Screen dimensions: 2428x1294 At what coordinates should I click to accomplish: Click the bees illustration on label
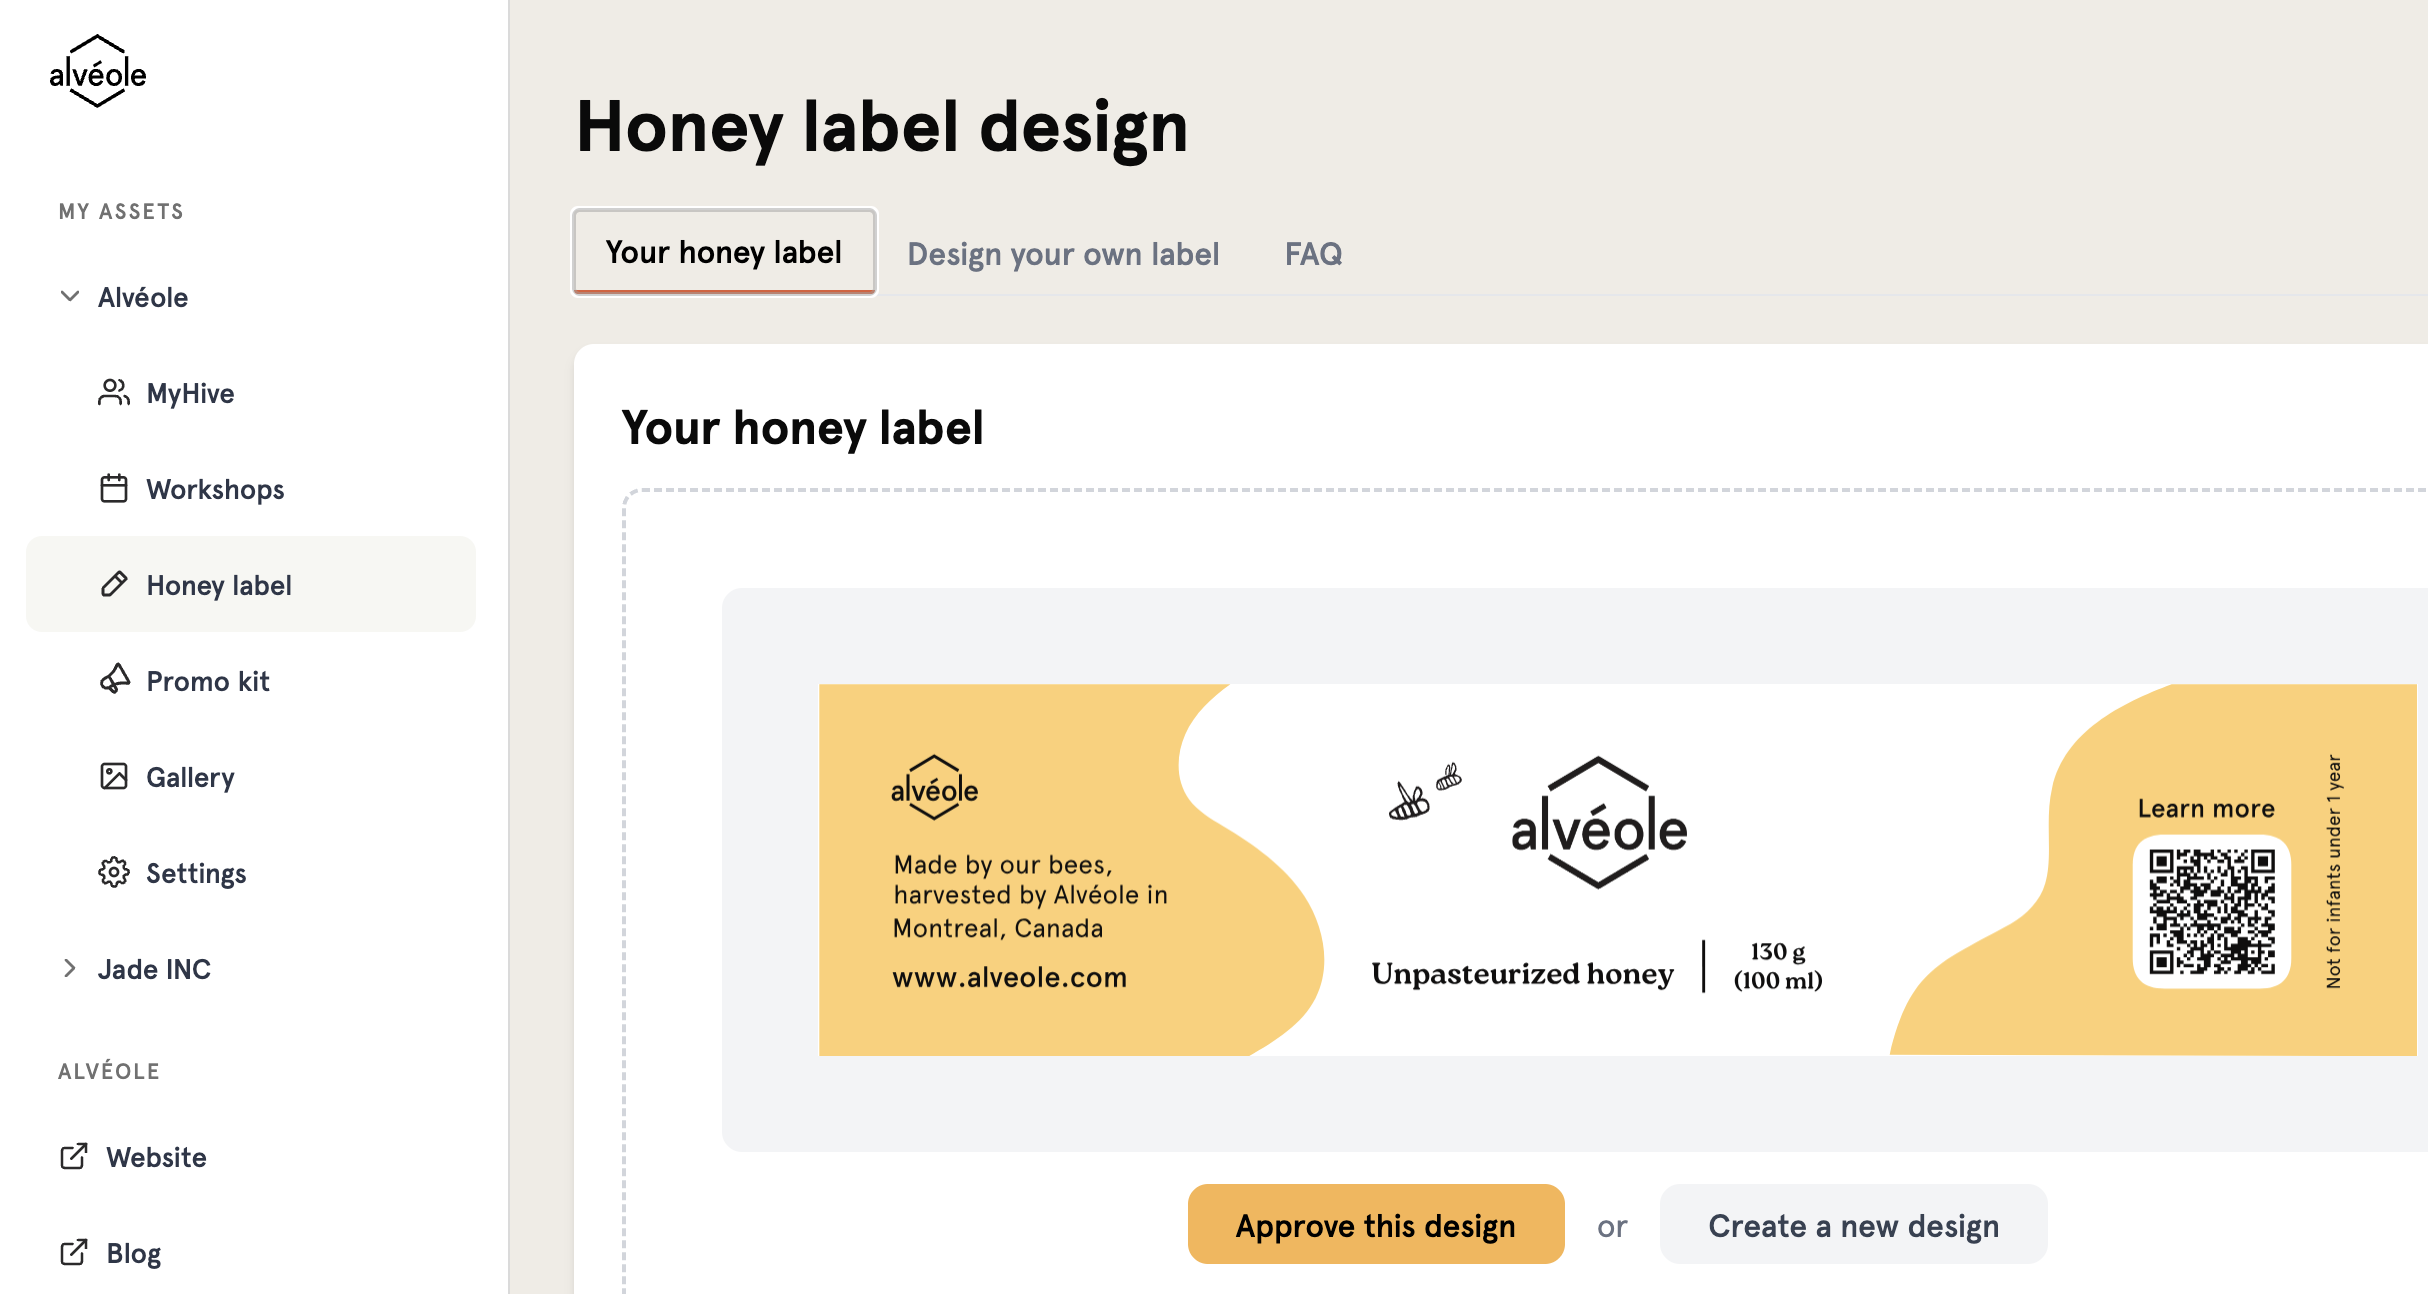click(x=1424, y=790)
